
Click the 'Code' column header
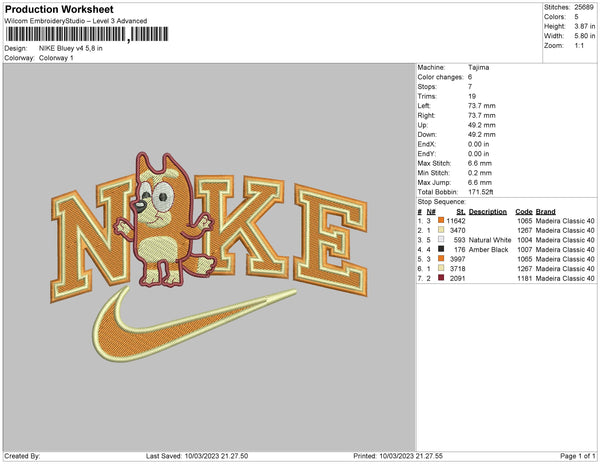point(524,211)
